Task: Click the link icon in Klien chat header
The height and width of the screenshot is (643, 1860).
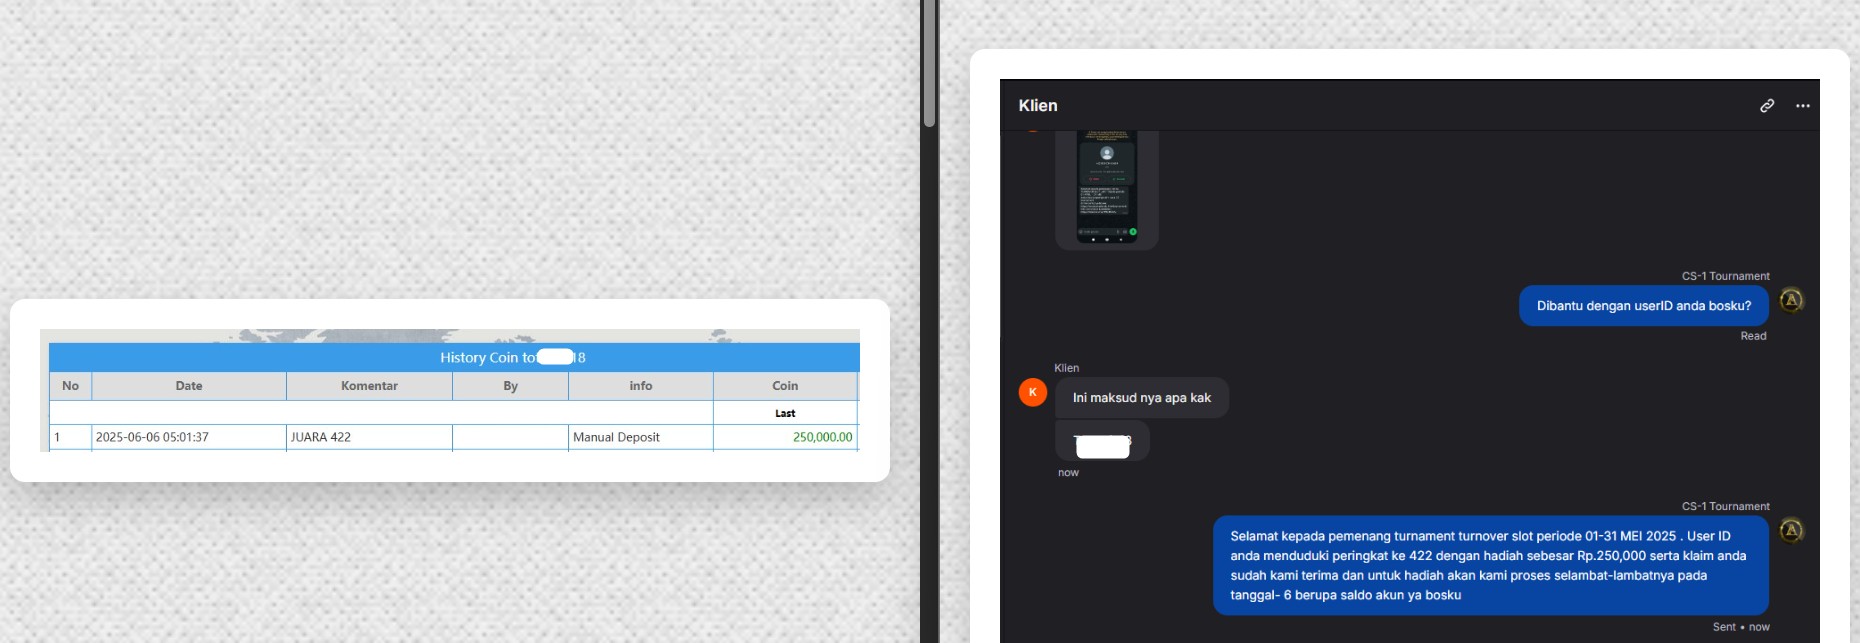Action: [x=1767, y=106]
